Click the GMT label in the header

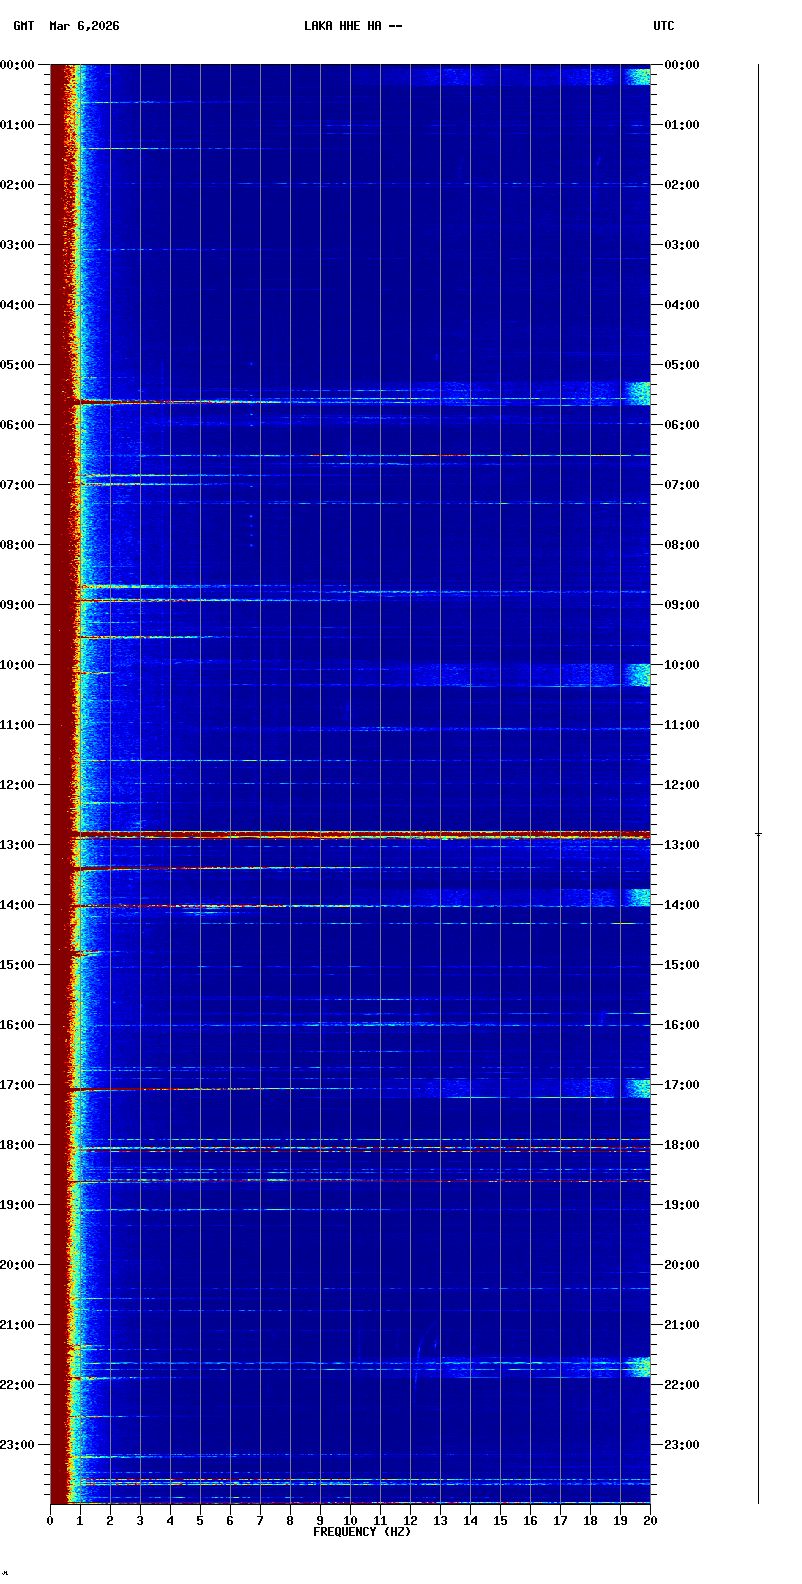[23, 26]
